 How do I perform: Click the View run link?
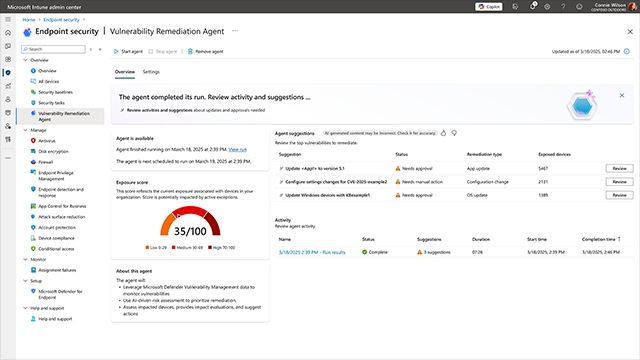(238, 150)
